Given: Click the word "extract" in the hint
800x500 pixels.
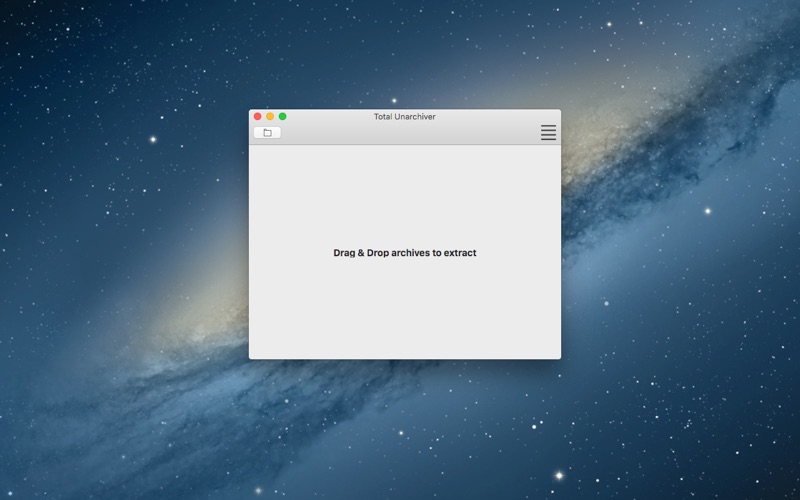Looking at the screenshot, I should 460,253.
